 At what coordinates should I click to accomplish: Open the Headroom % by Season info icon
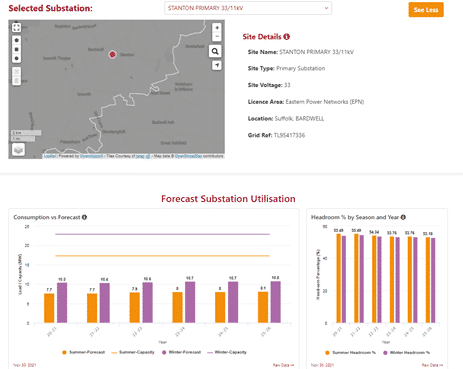pyautogui.click(x=403, y=217)
